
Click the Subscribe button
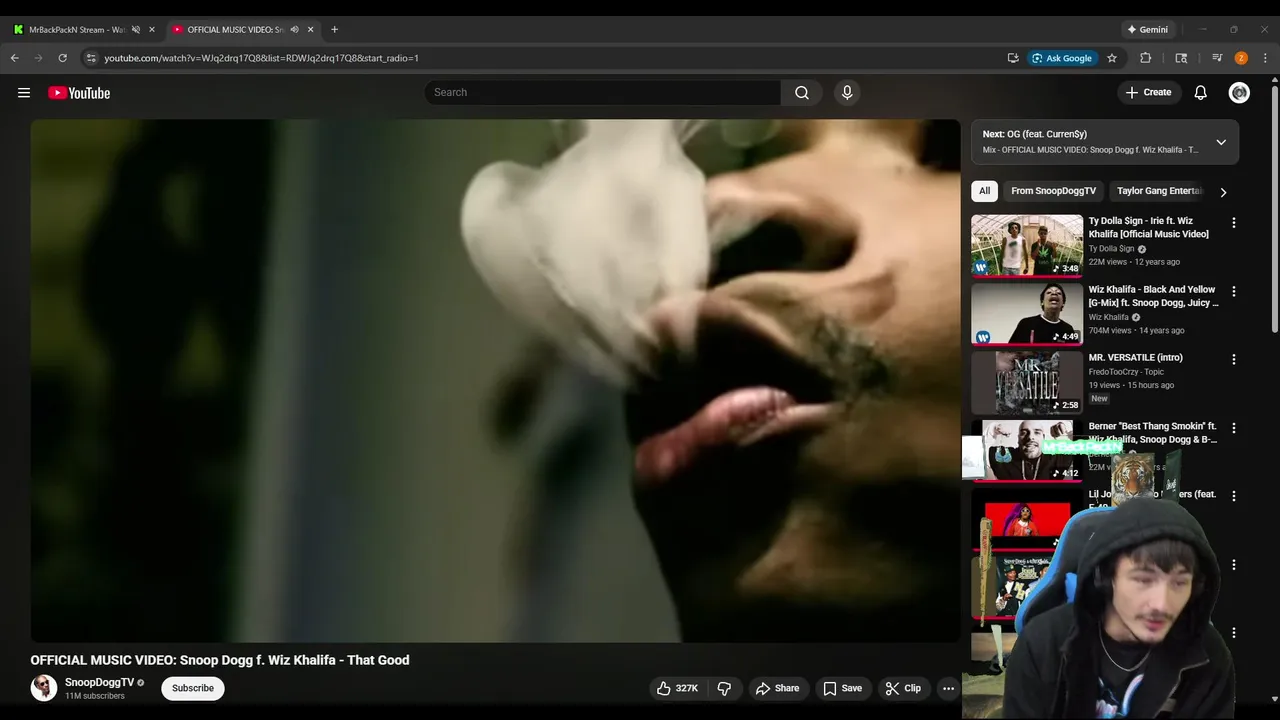193,688
